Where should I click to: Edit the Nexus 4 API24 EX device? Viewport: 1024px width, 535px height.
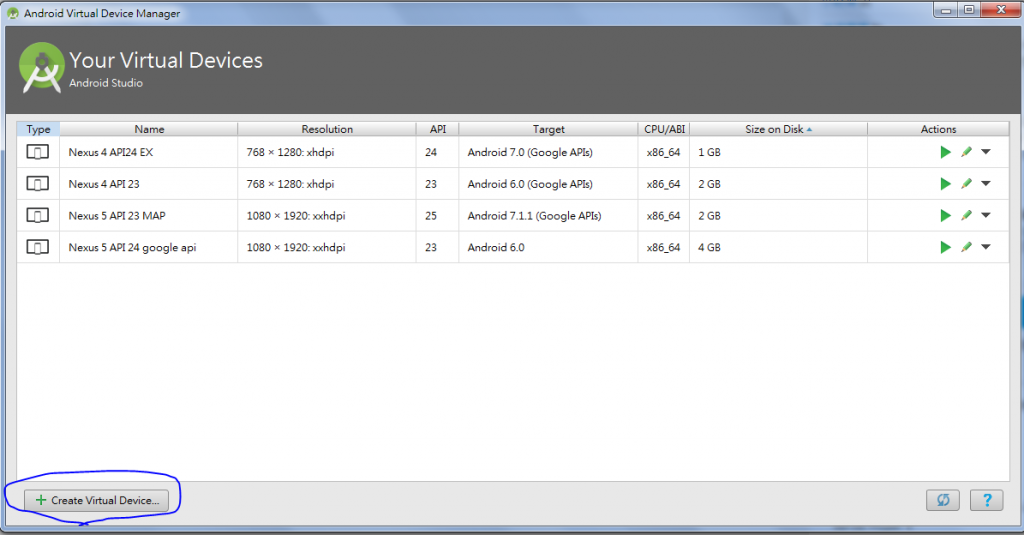pyautogui.click(x=967, y=152)
